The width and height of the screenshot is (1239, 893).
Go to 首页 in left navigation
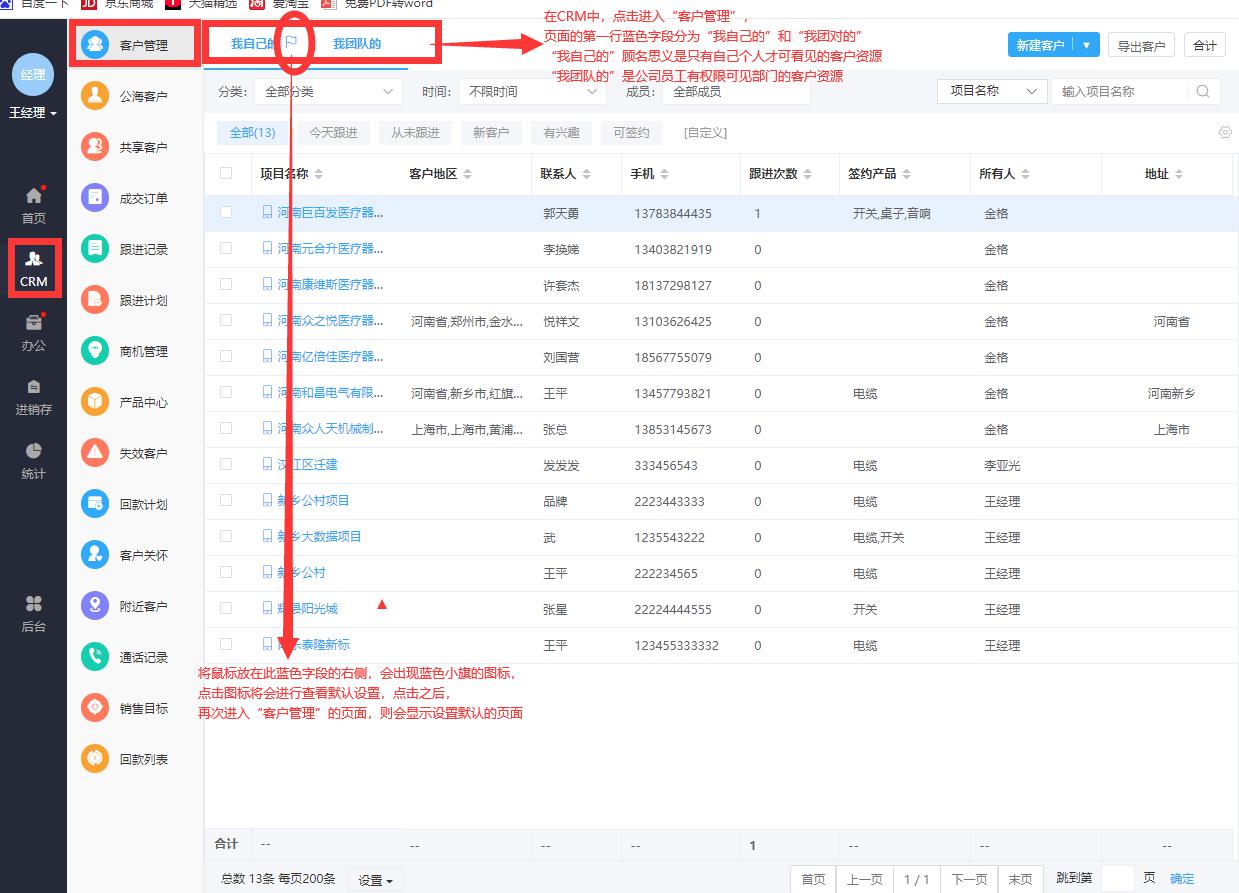[x=34, y=205]
